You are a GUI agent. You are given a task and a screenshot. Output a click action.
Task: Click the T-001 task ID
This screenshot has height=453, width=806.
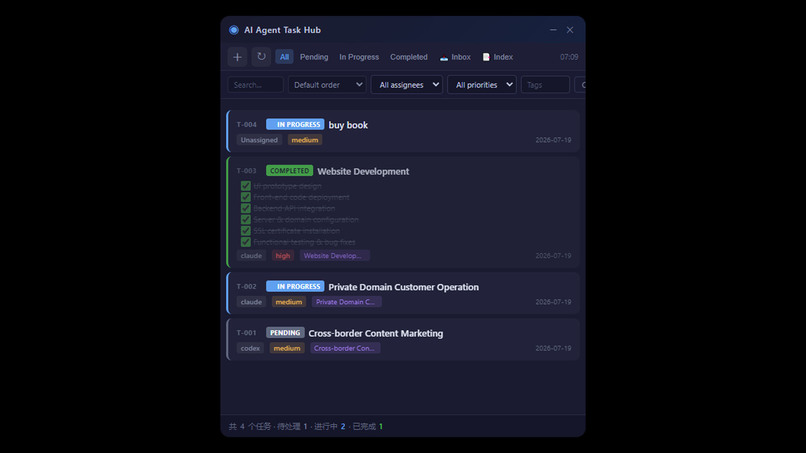click(246, 333)
